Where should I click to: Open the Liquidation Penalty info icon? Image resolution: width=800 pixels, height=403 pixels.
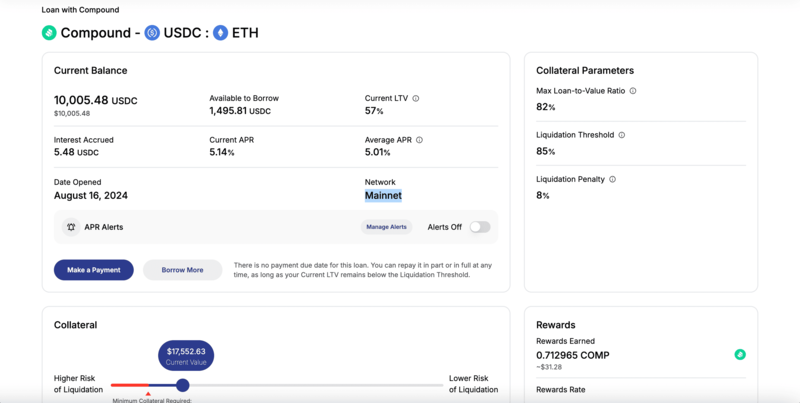(x=612, y=180)
